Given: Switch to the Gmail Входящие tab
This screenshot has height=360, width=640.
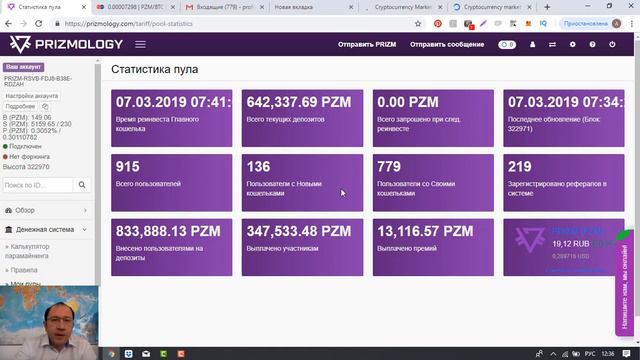Looking at the screenshot, I should 224,7.
